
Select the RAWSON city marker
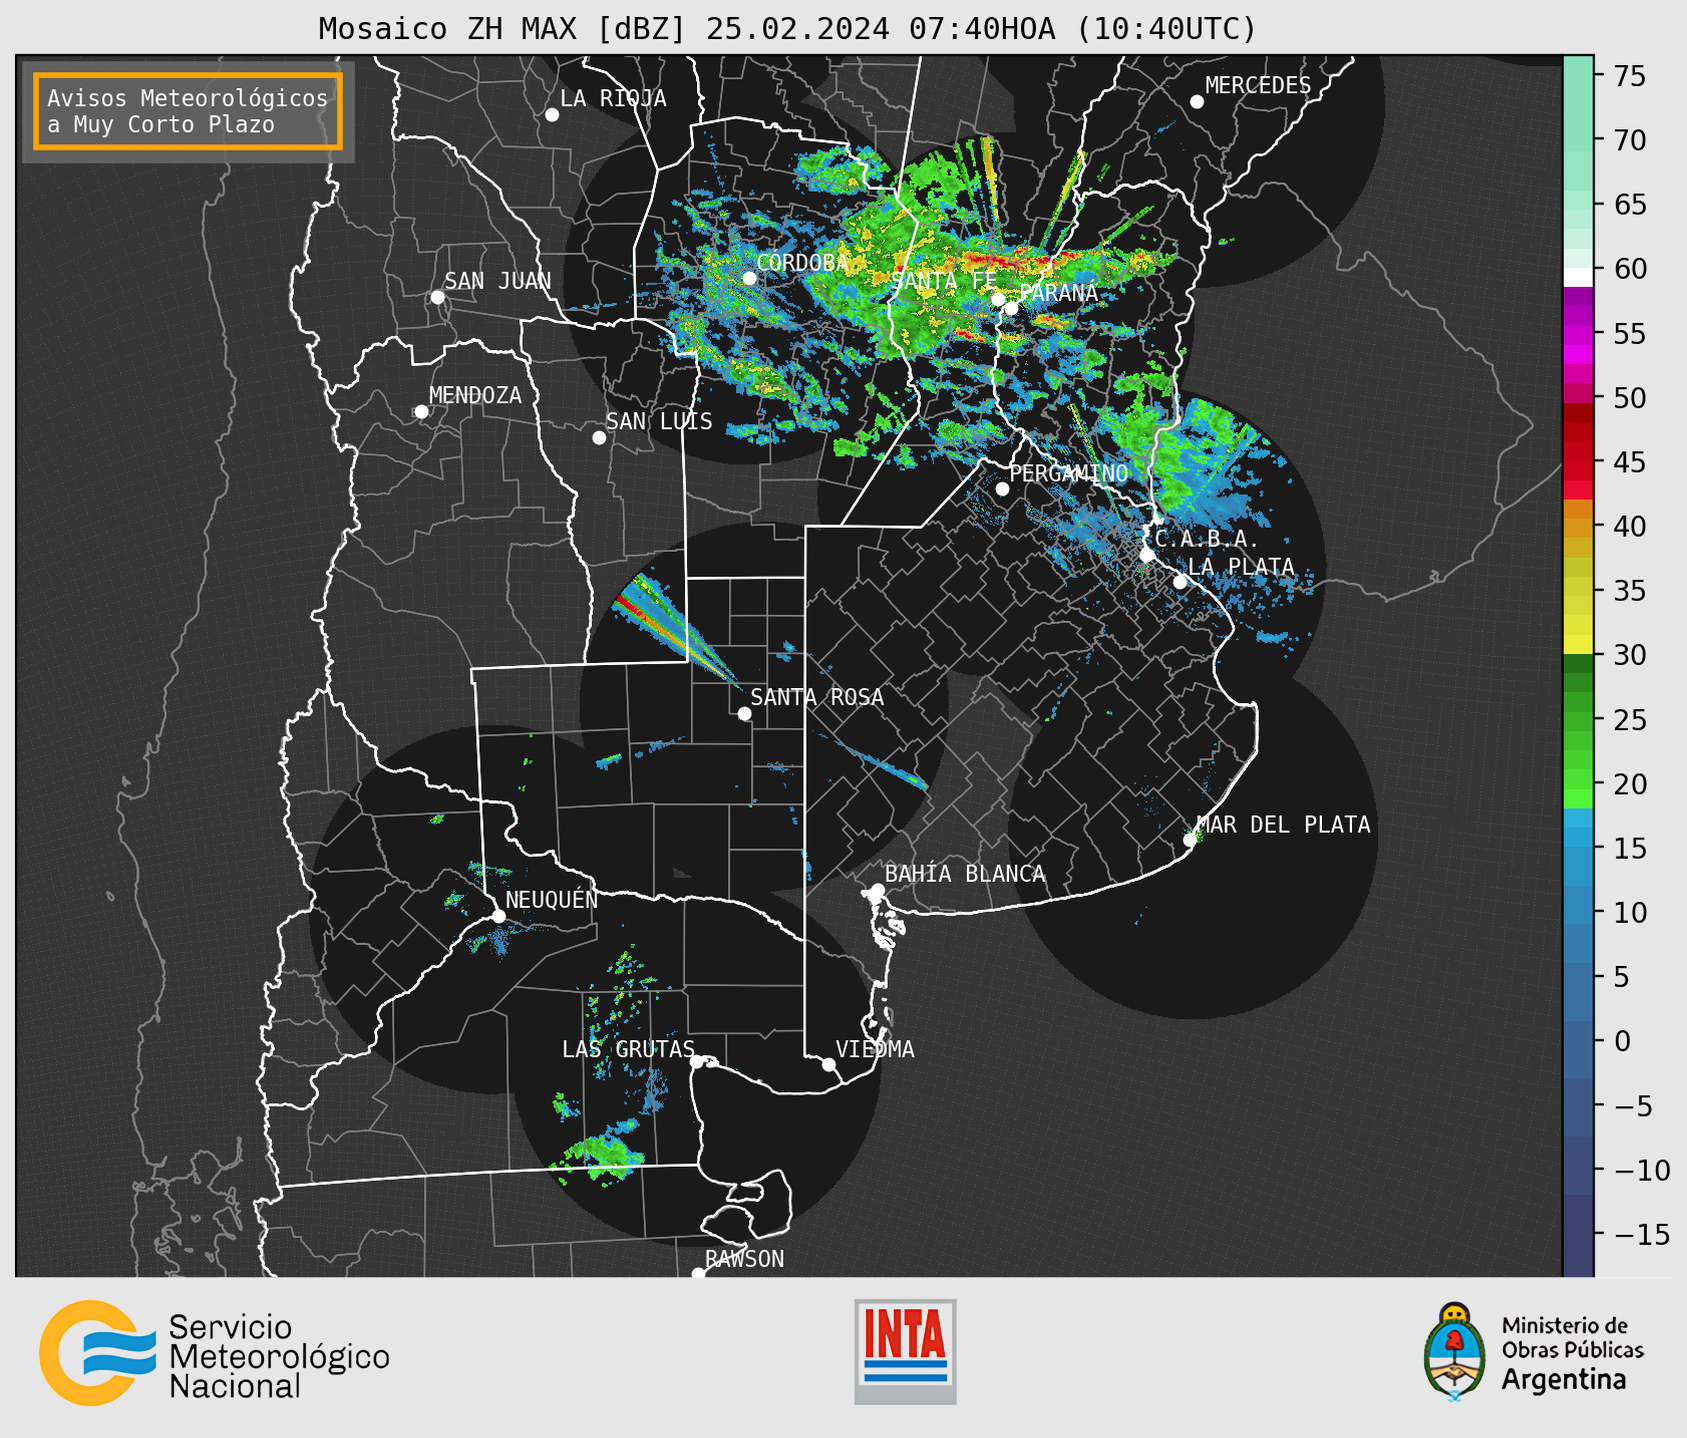(698, 1274)
